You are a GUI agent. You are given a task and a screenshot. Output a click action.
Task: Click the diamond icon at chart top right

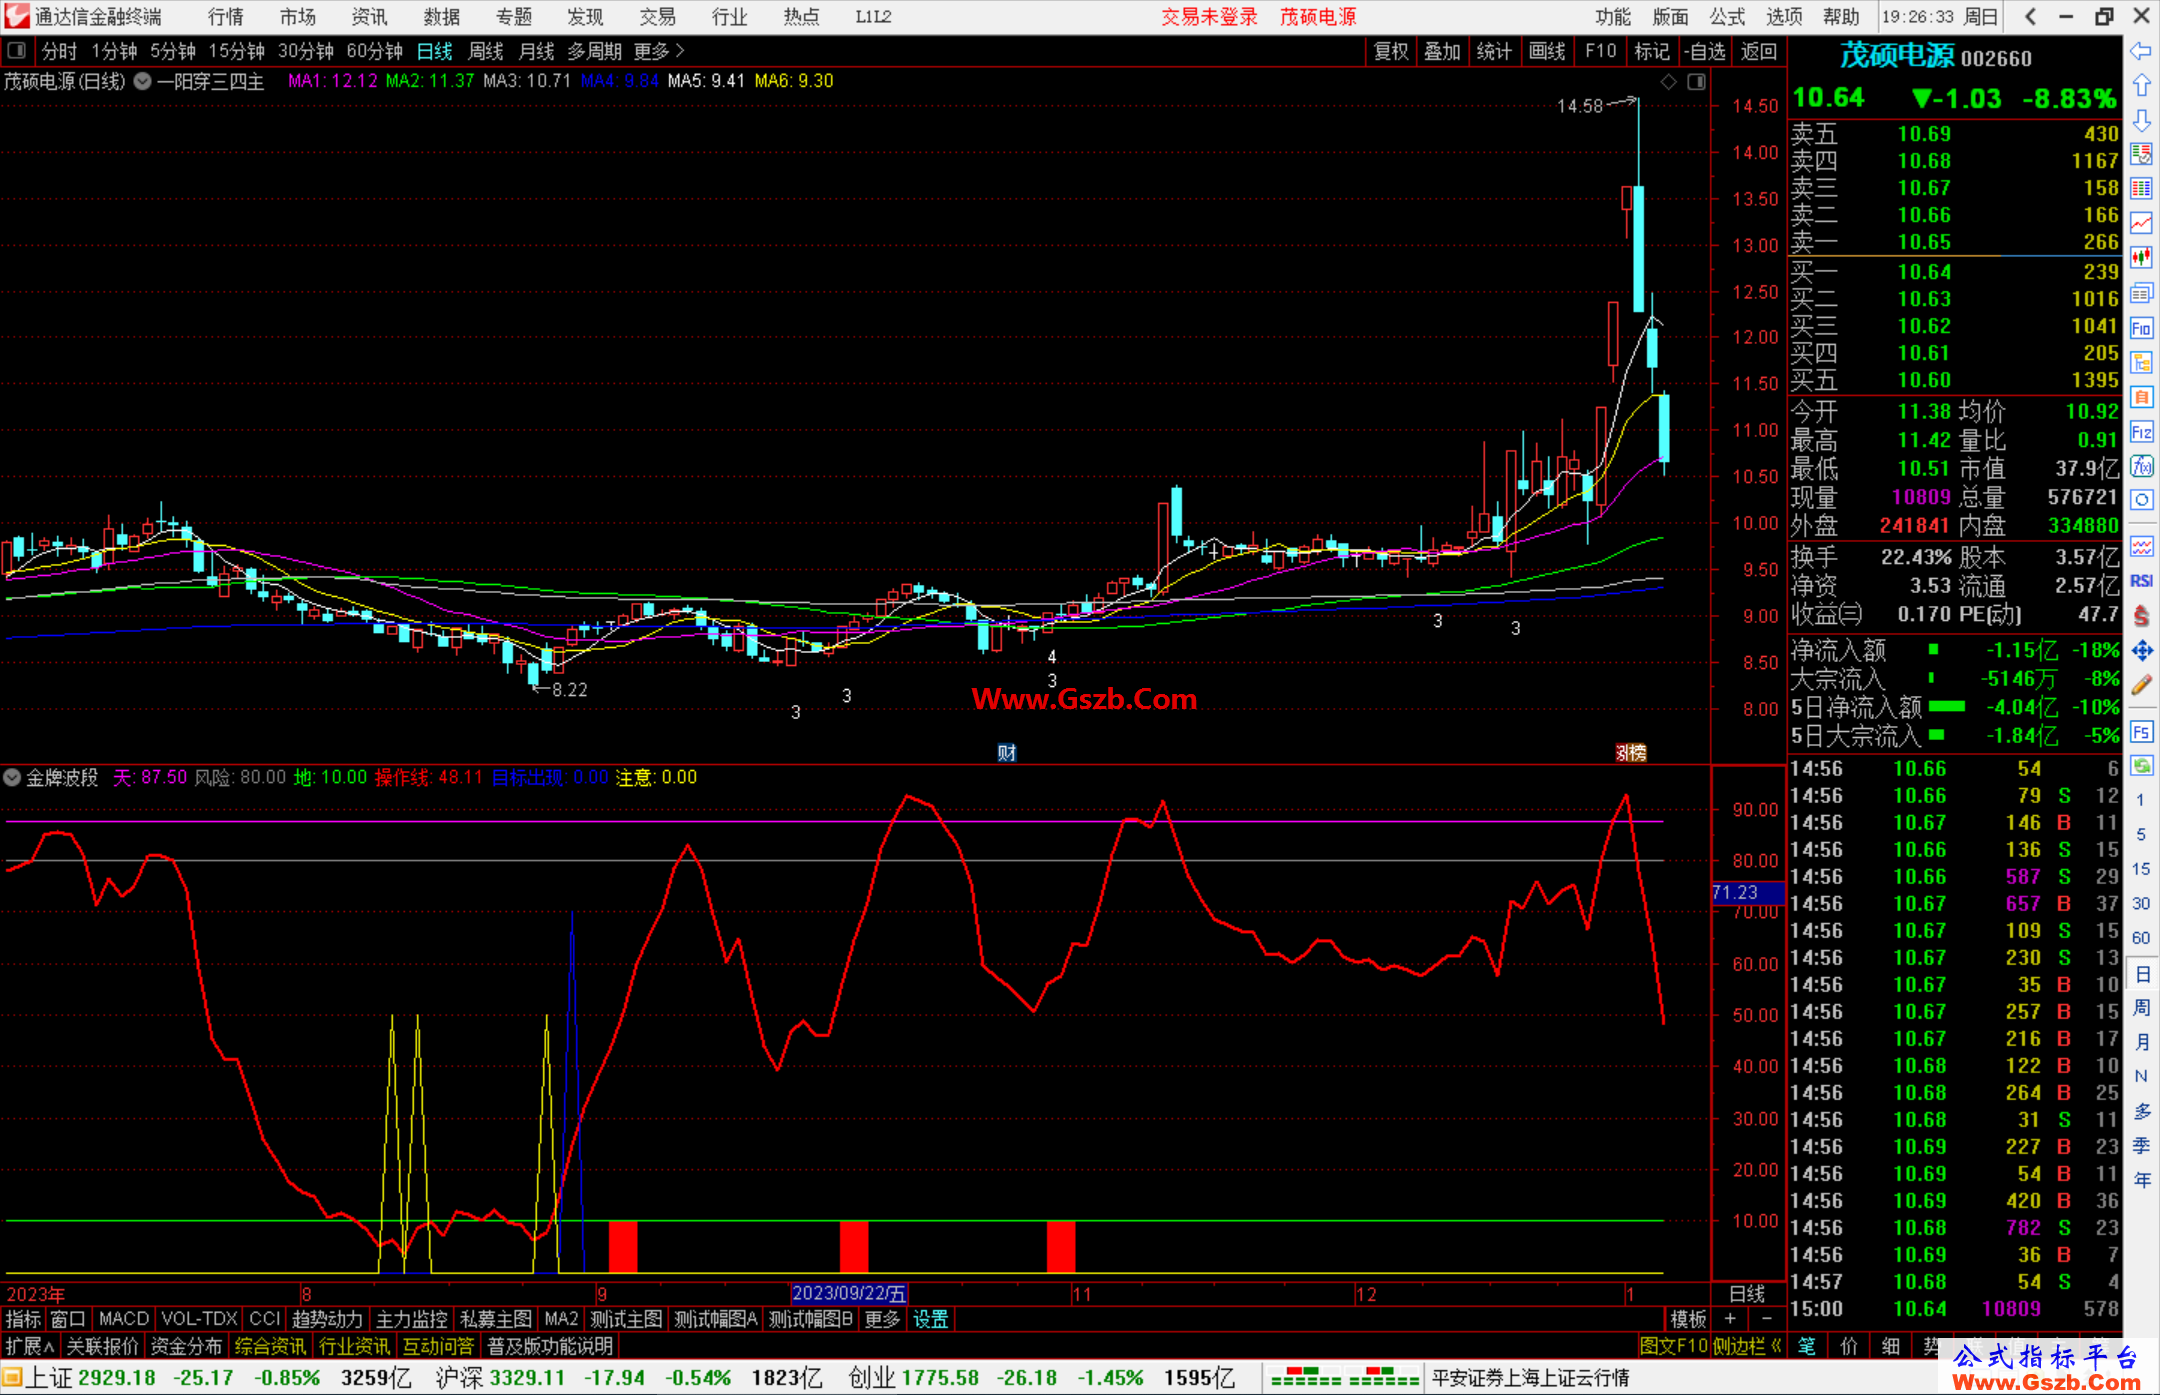(1668, 82)
